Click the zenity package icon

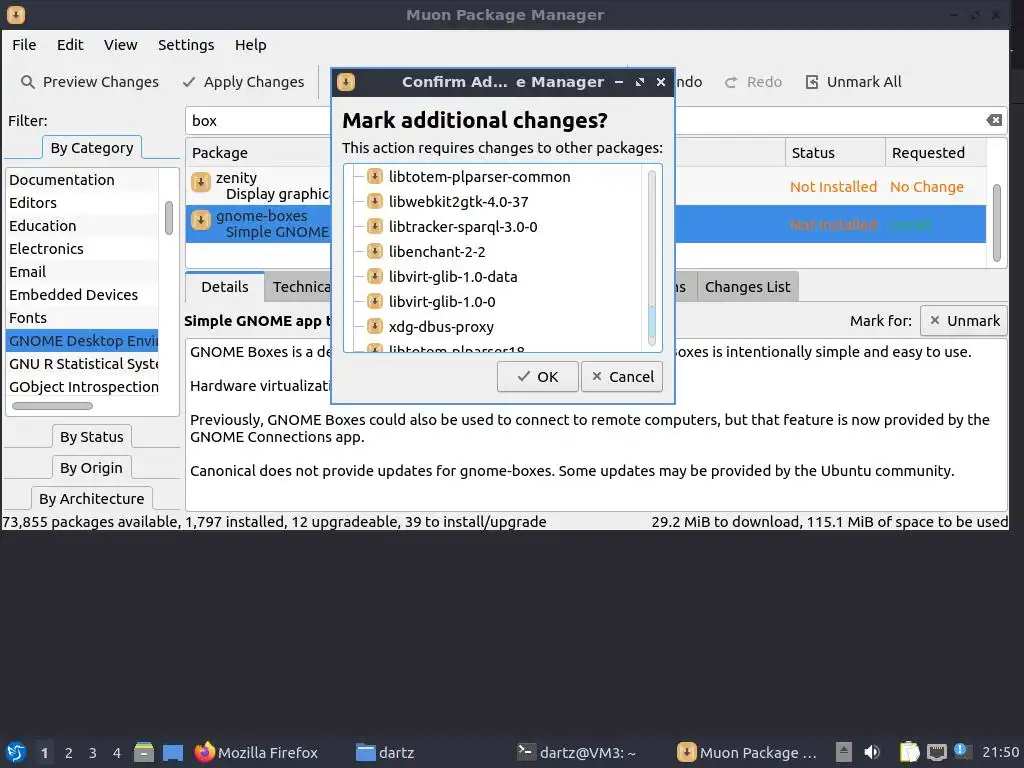click(200, 182)
